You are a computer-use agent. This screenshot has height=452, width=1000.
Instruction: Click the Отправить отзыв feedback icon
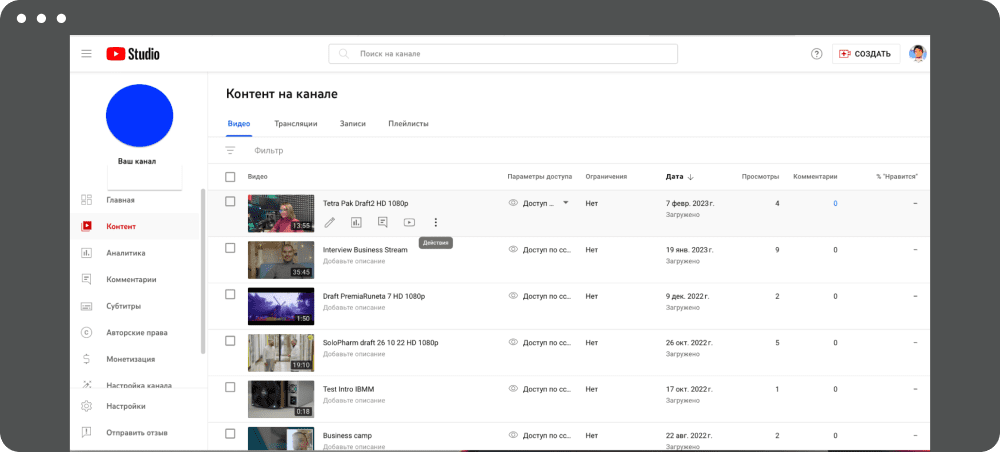pos(87,432)
